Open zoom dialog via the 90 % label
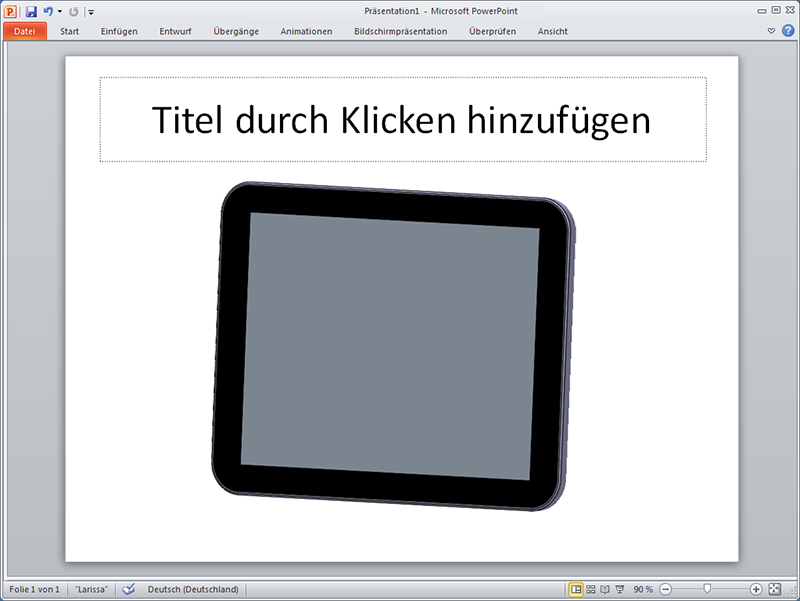800x601 pixels. tap(643, 589)
